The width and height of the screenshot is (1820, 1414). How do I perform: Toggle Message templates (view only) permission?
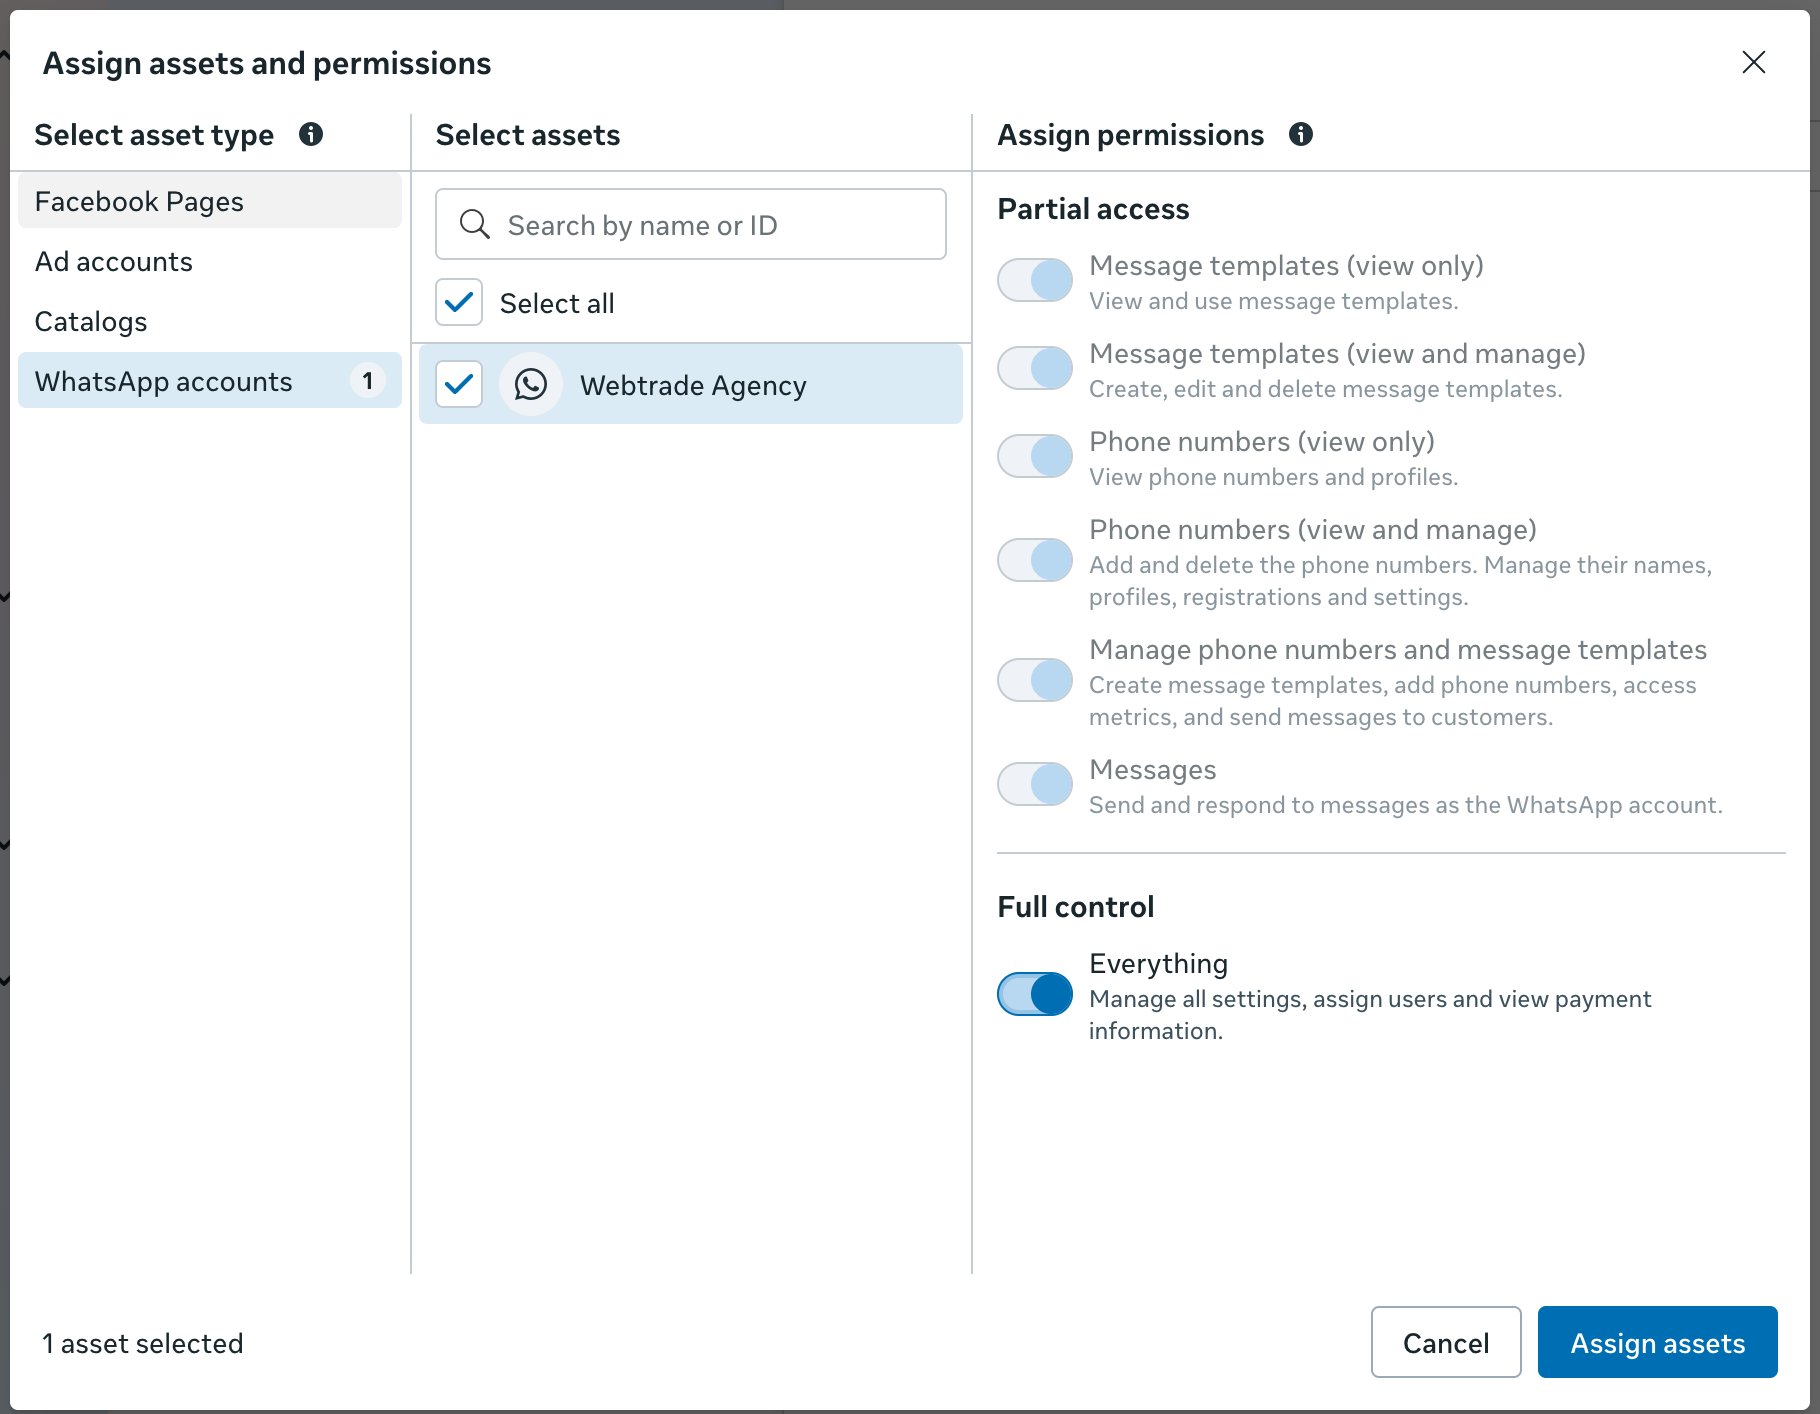[x=1035, y=280]
